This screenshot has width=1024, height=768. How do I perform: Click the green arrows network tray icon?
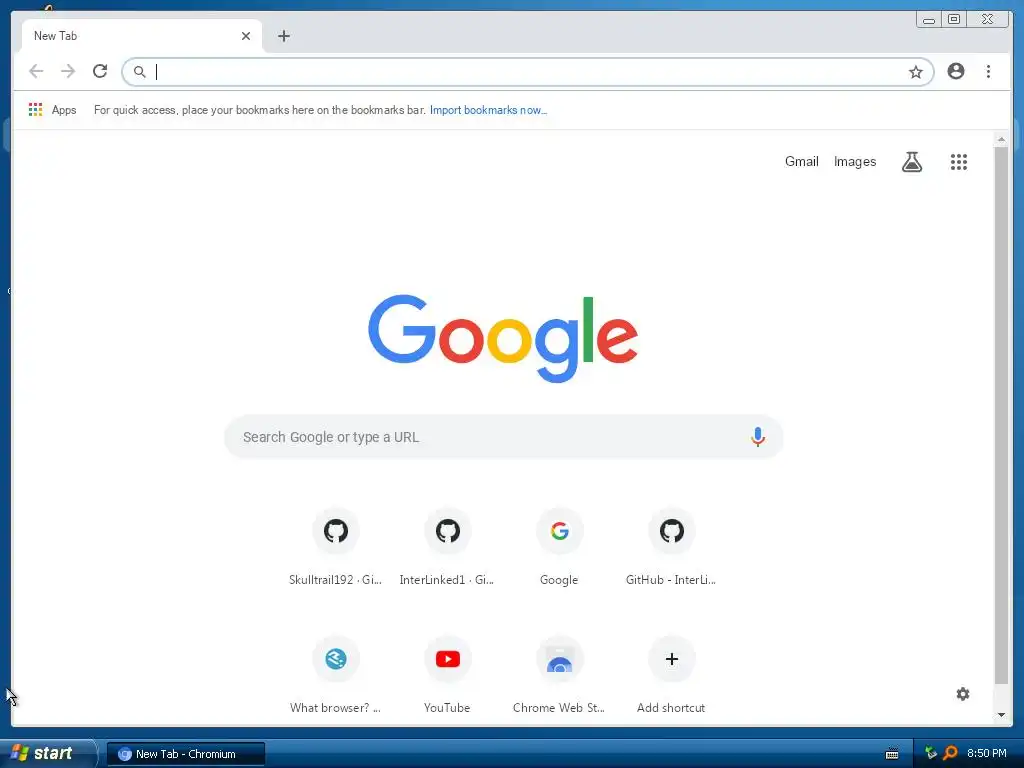click(931, 753)
